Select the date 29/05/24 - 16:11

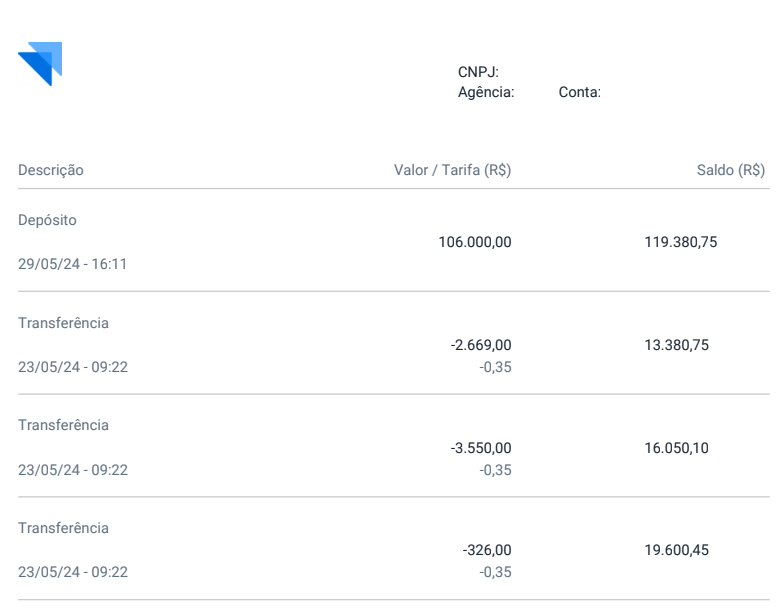[72, 264]
